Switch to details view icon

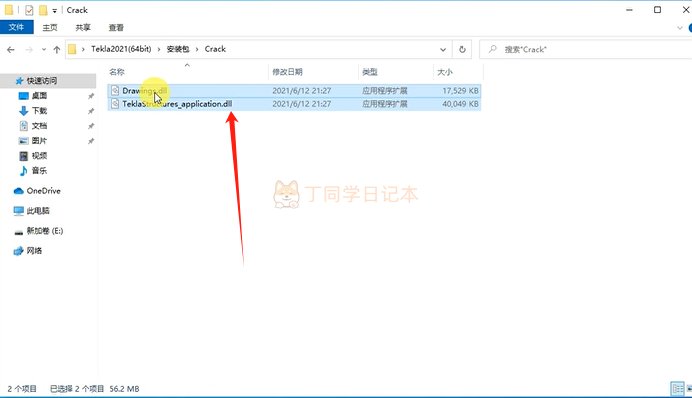pos(677,388)
